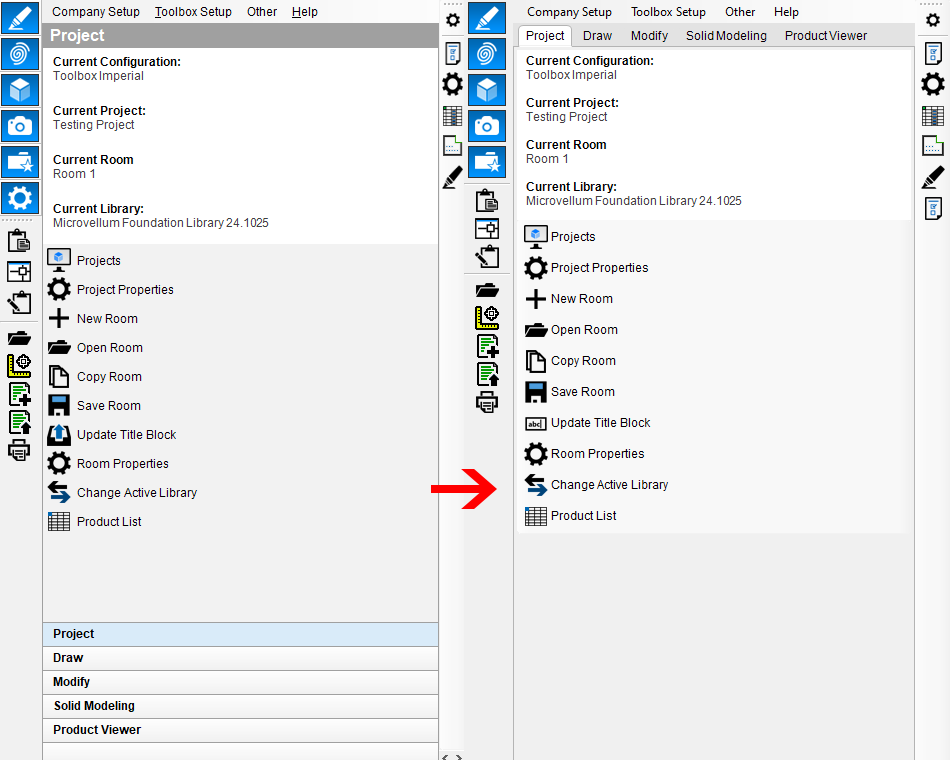Screen dimensions: 950x760
Task: Expand the Draw accordion section bar
Action: [x=240, y=658]
